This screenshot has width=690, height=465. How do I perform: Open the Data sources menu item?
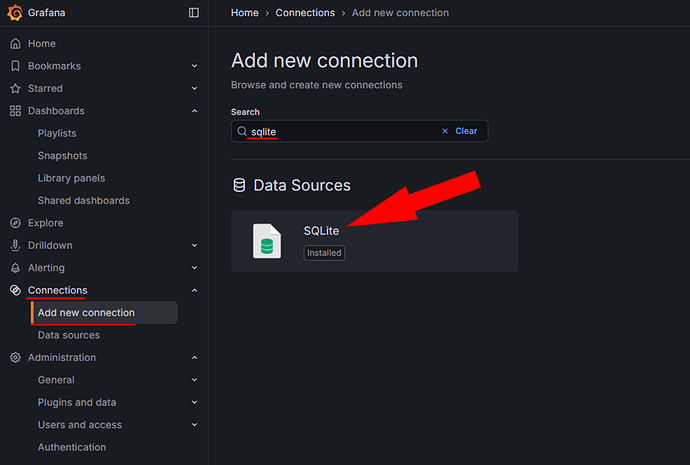click(68, 335)
